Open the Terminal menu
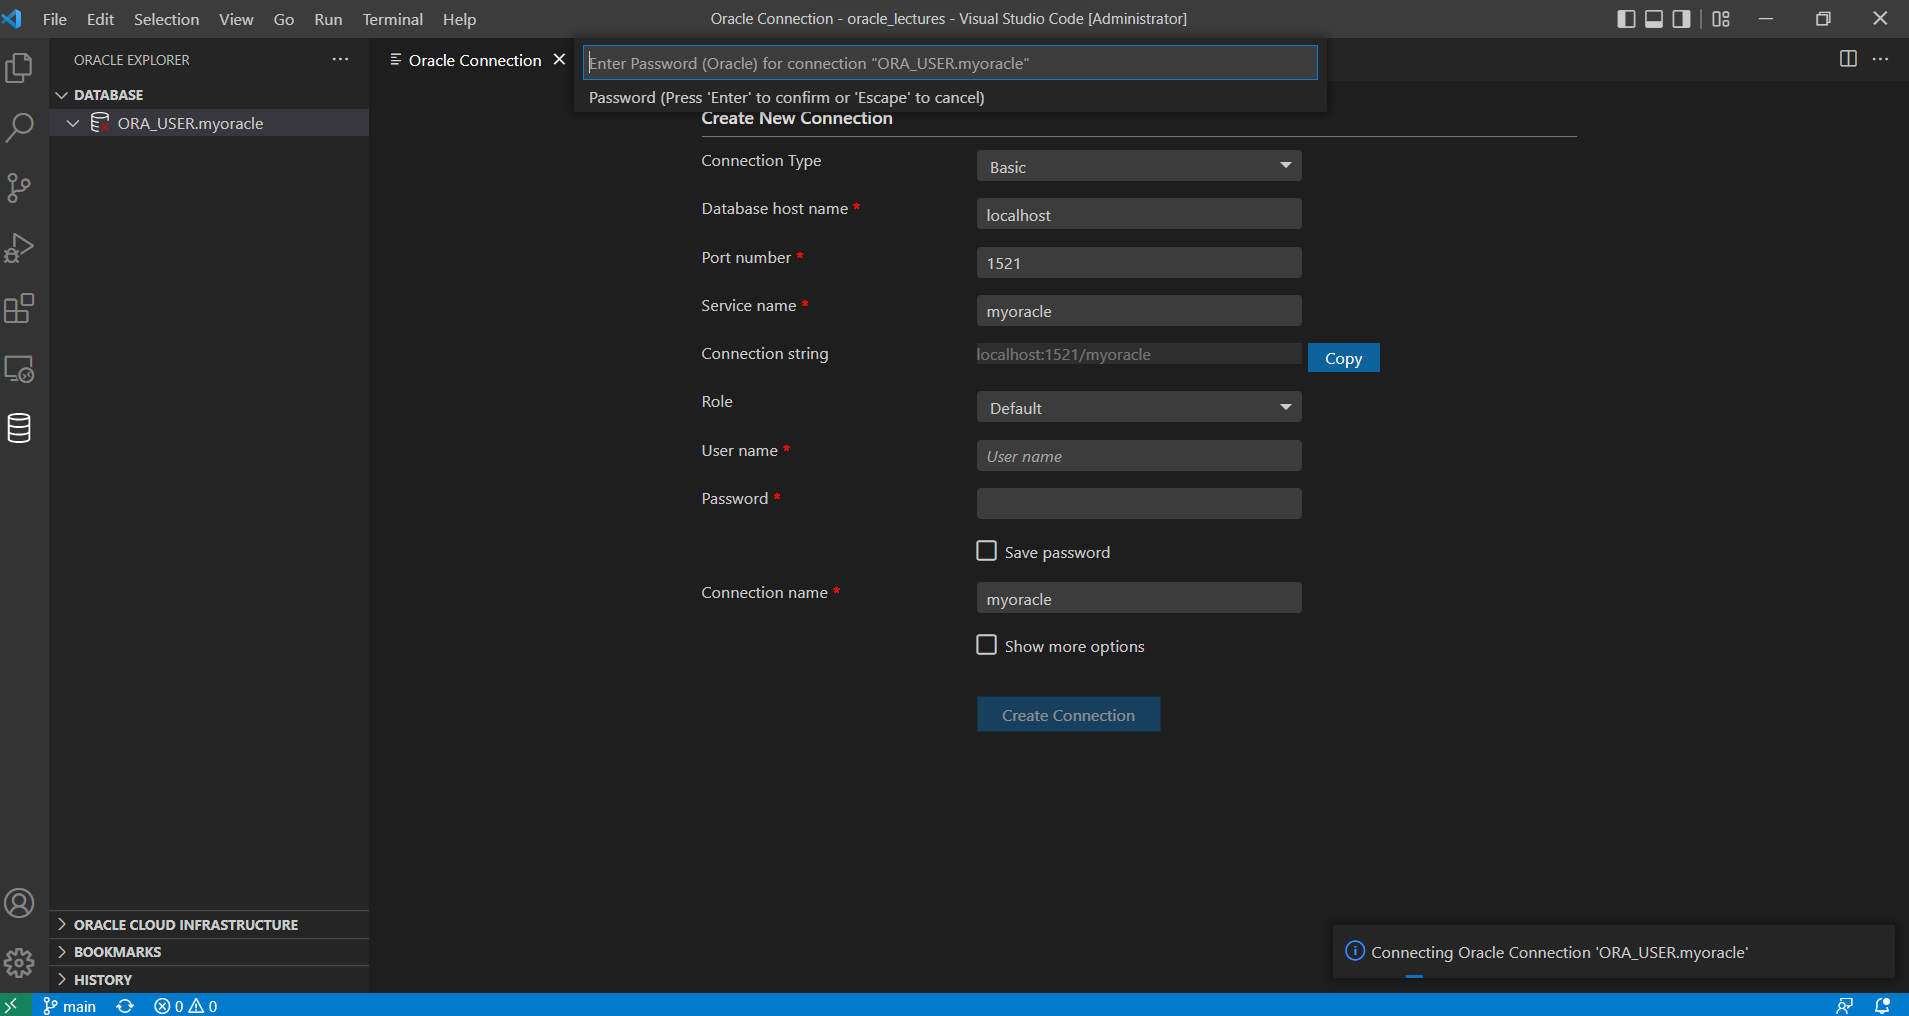This screenshot has height=1016, width=1909. click(x=392, y=19)
